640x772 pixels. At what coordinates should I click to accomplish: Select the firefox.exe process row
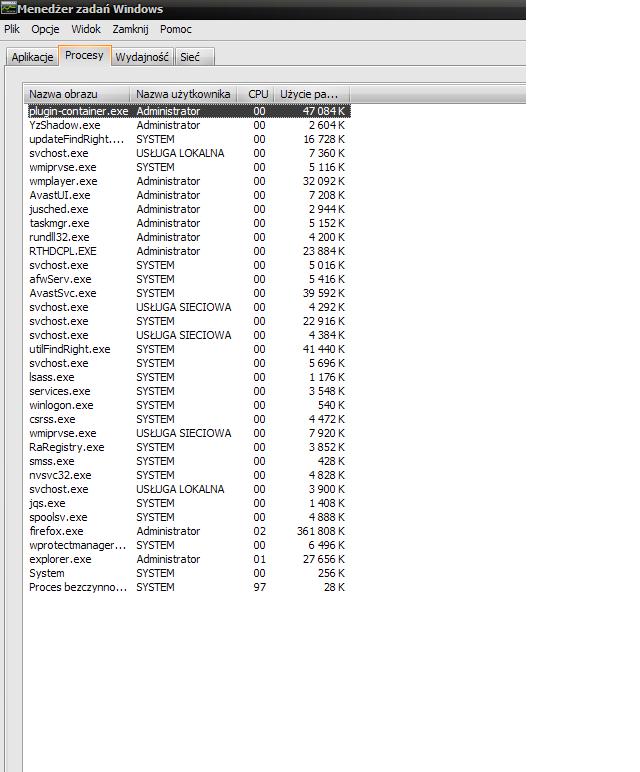pos(56,531)
